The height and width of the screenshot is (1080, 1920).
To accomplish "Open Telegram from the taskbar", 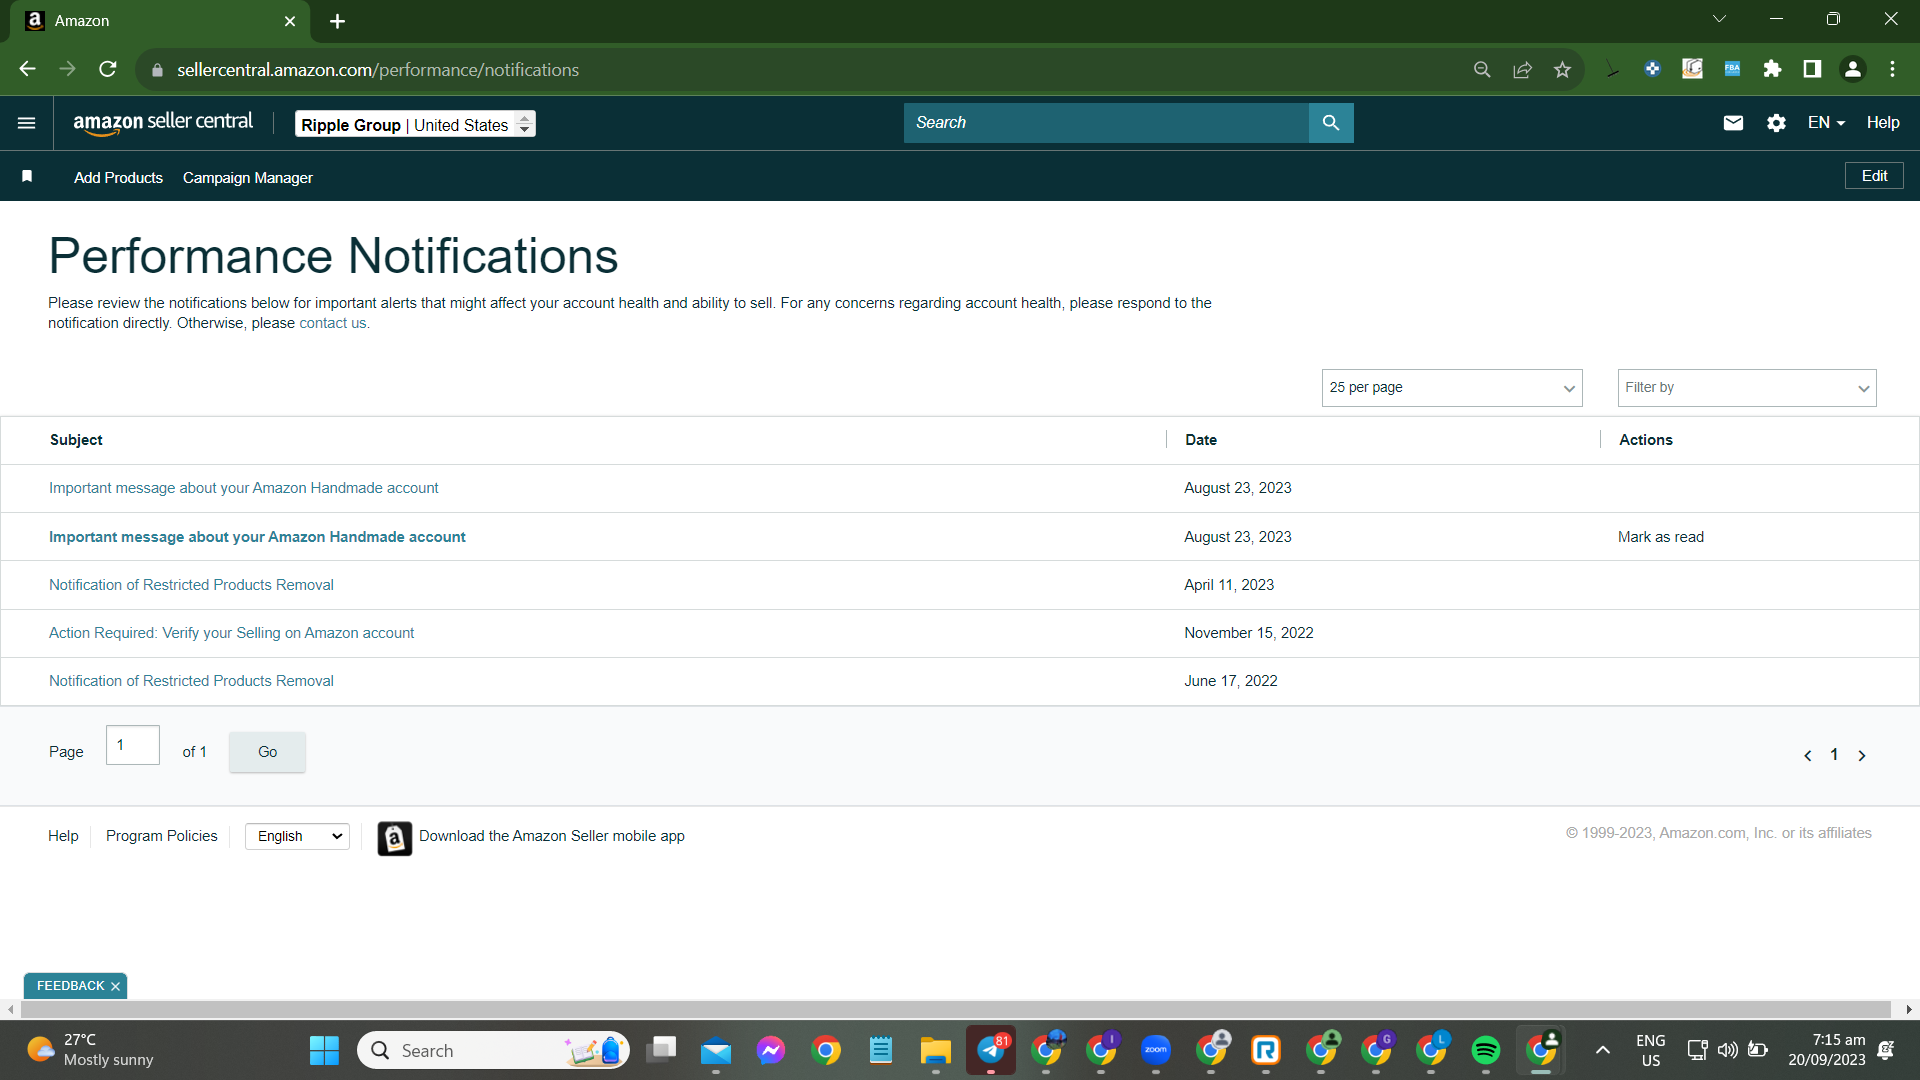I will tap(991, 1050).
